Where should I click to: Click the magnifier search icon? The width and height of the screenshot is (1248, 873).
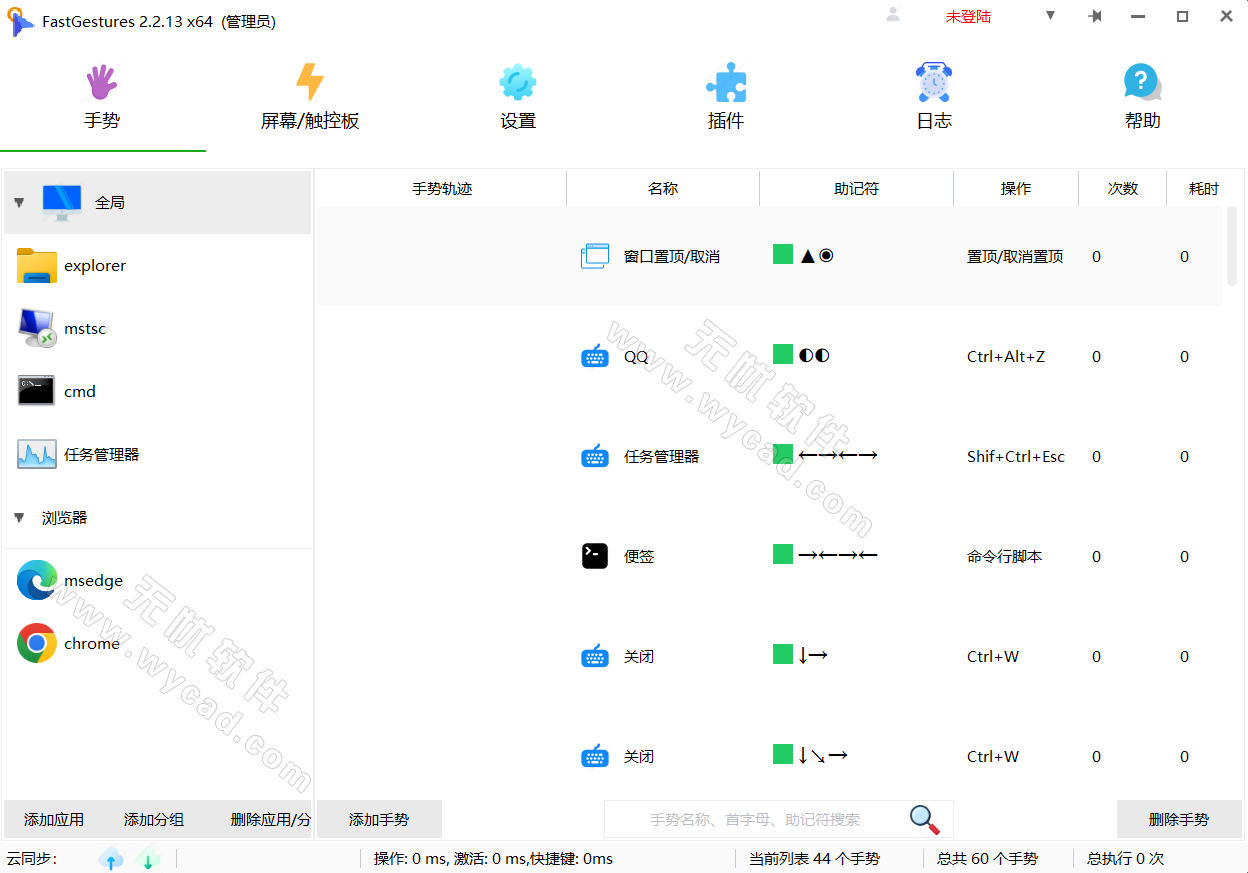[924, 819]
